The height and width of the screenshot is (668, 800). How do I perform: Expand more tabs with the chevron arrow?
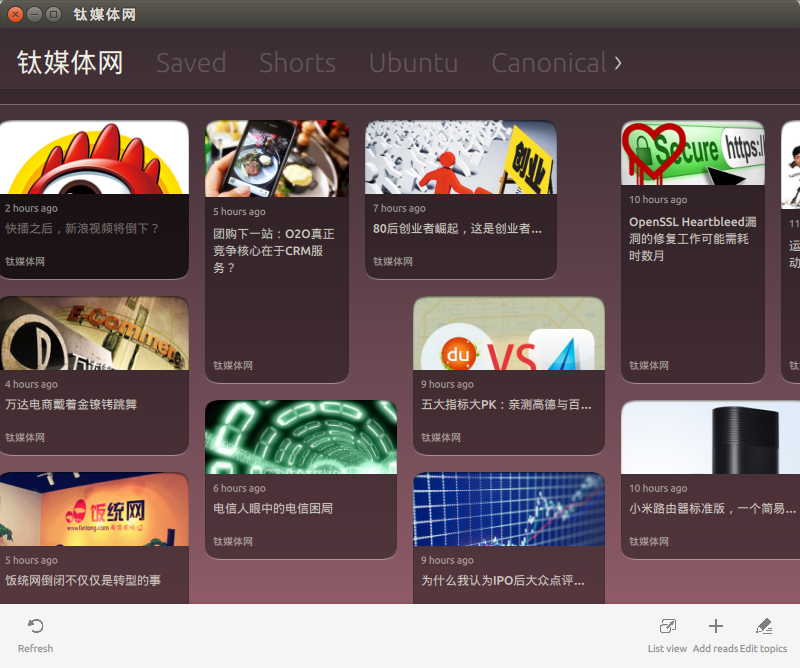(x=618, y=63)
